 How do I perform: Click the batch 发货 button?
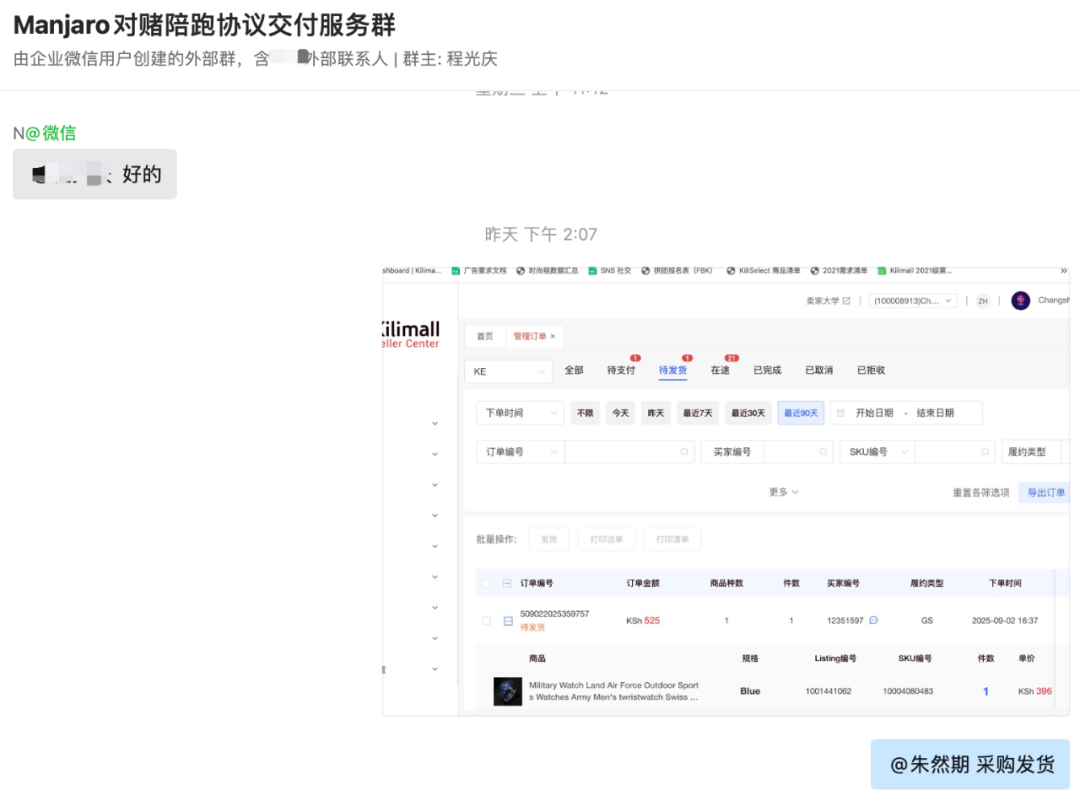tap(549, 539)
